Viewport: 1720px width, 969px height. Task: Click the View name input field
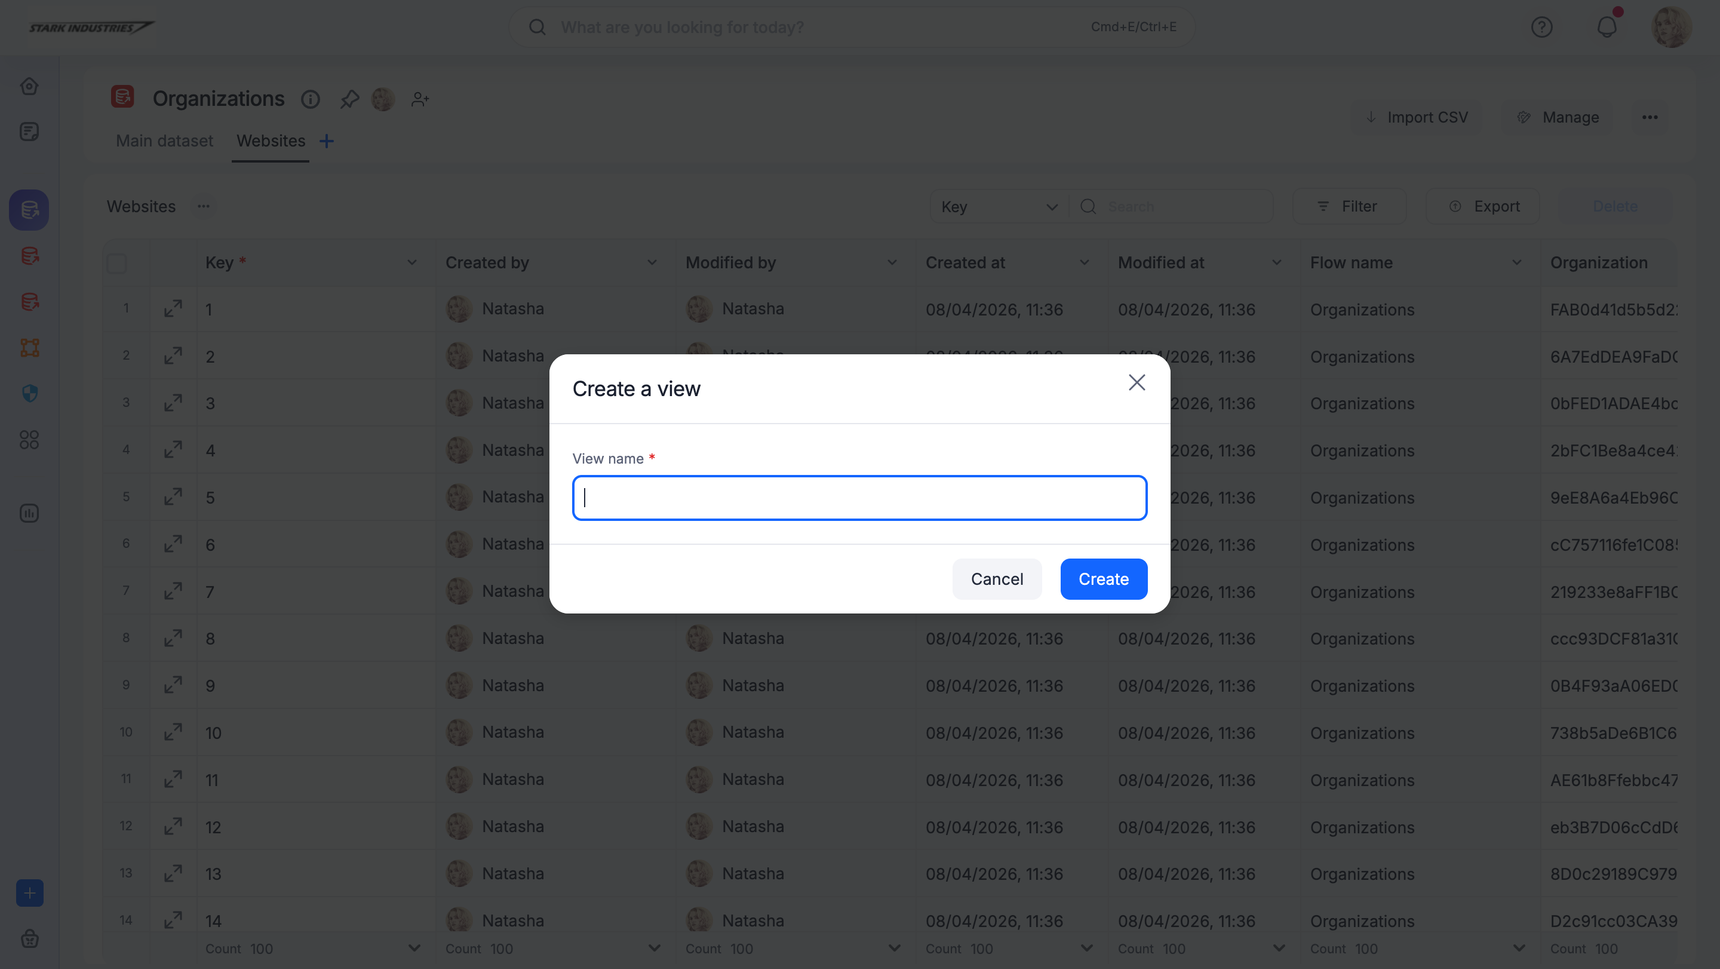[x=859, y=498]
